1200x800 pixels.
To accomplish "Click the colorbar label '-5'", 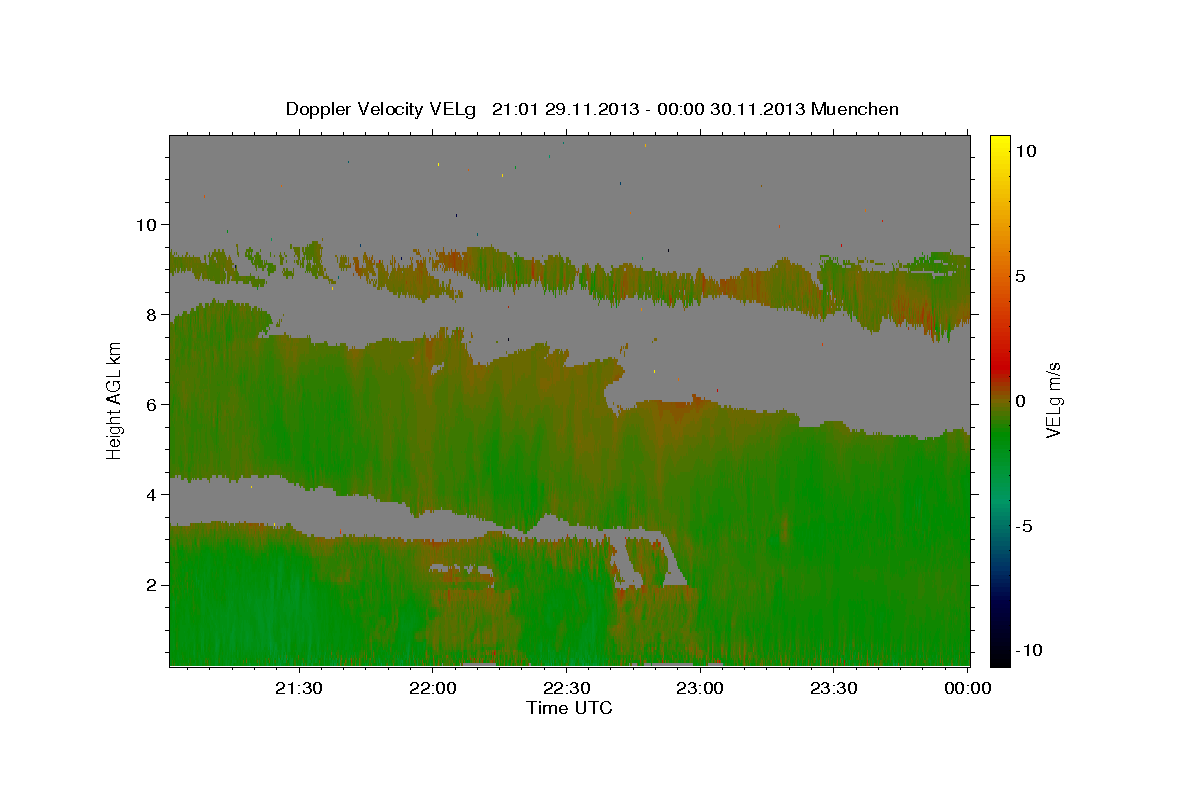I will tap(1024, 526).
